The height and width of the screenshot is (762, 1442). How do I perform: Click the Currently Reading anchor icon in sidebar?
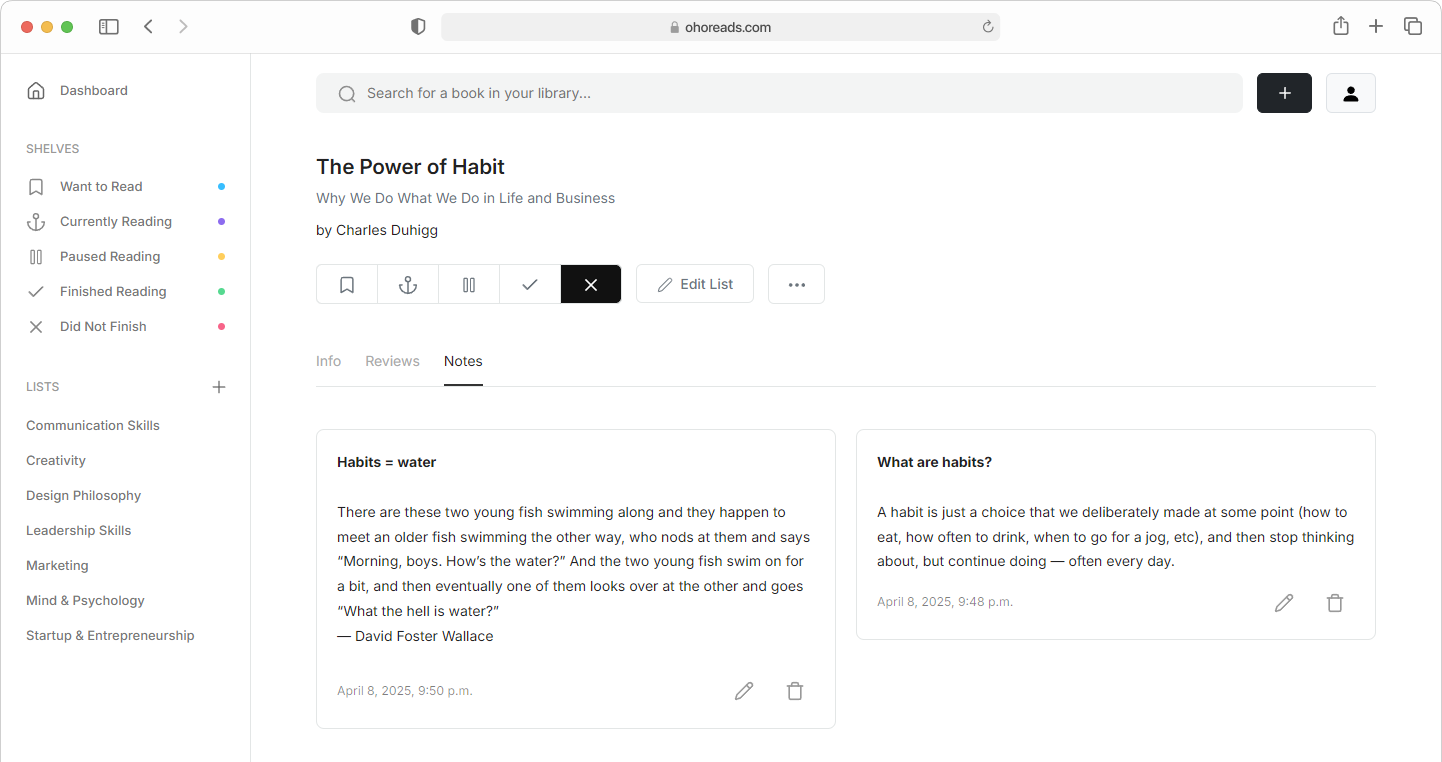coord(36,222)
